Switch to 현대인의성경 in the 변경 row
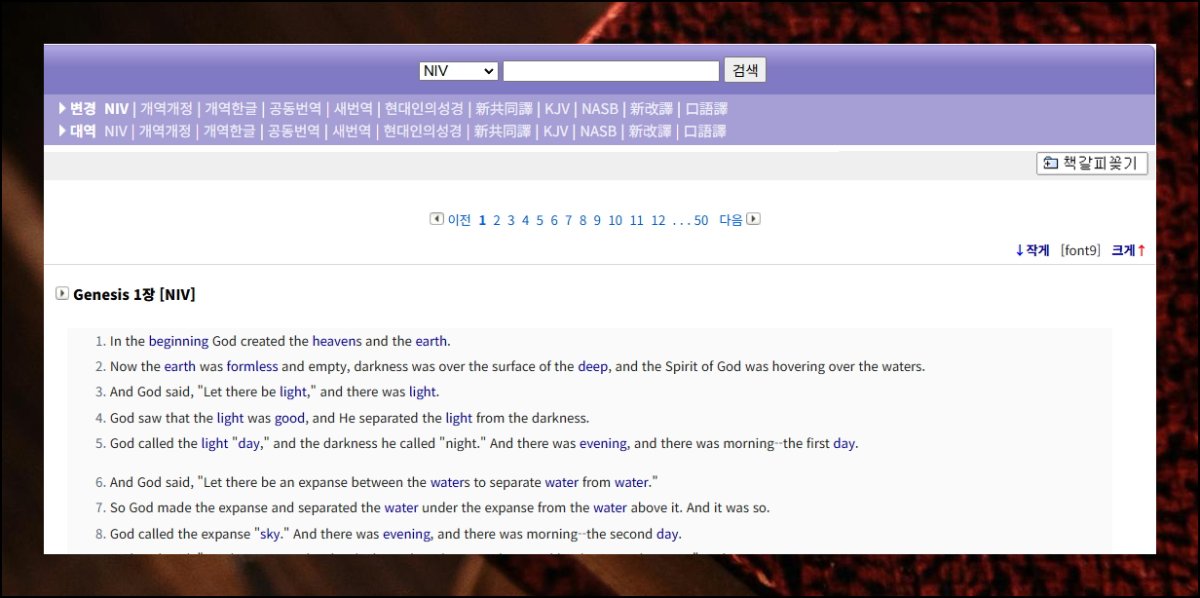The height and width of the screenshot is (598, 1200). 424,109
